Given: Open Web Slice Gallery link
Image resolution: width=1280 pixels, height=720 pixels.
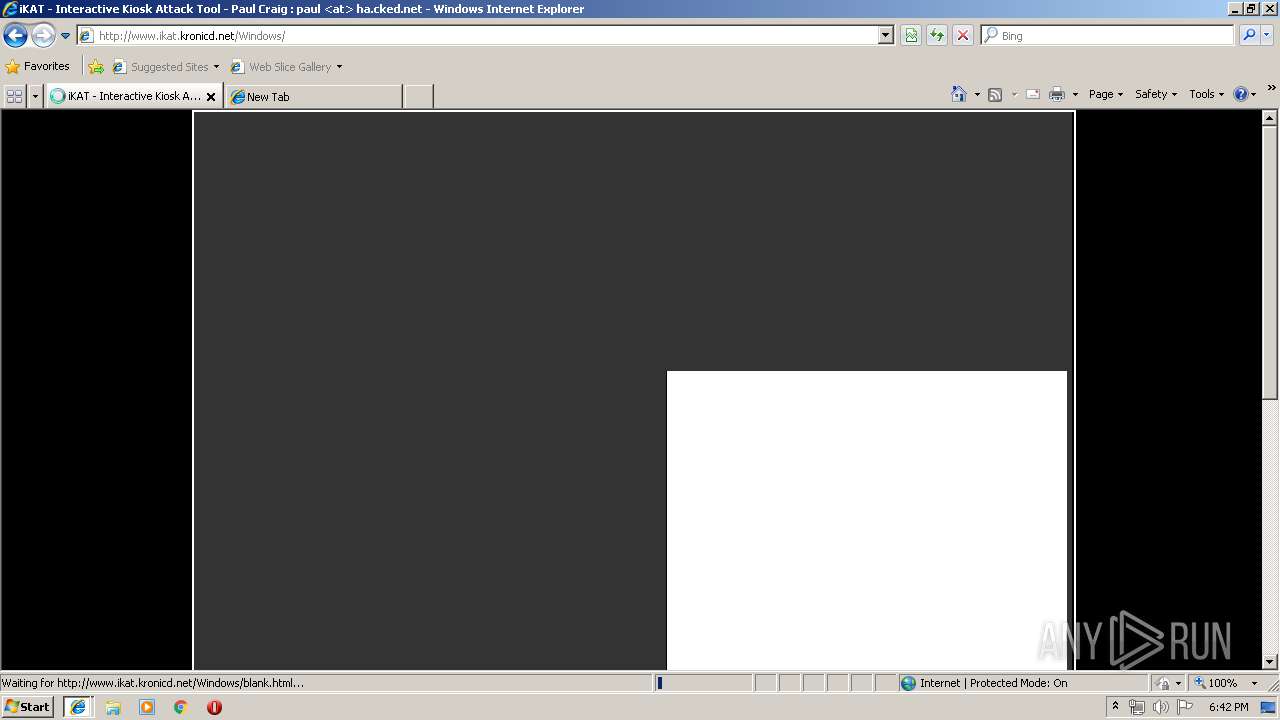Looking at the screenshot, I should (x=286, y=66).
